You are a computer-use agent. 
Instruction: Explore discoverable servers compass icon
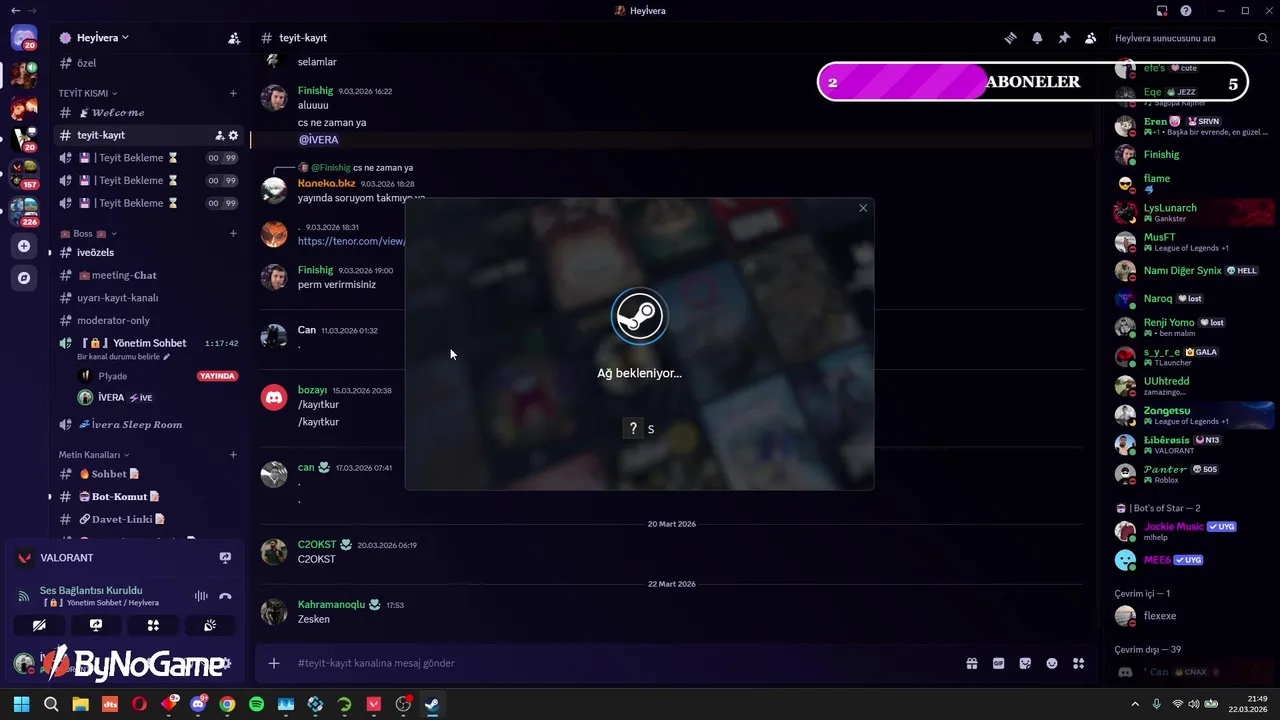click(x=24, y=278)
